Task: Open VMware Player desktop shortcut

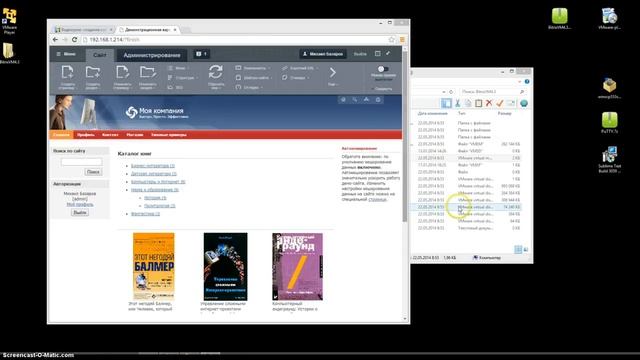Action: (x=9, y=21)
